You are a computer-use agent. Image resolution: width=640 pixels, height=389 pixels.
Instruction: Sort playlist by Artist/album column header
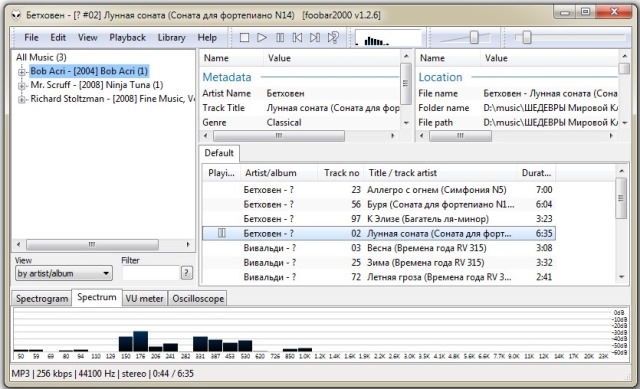[279, 173]
